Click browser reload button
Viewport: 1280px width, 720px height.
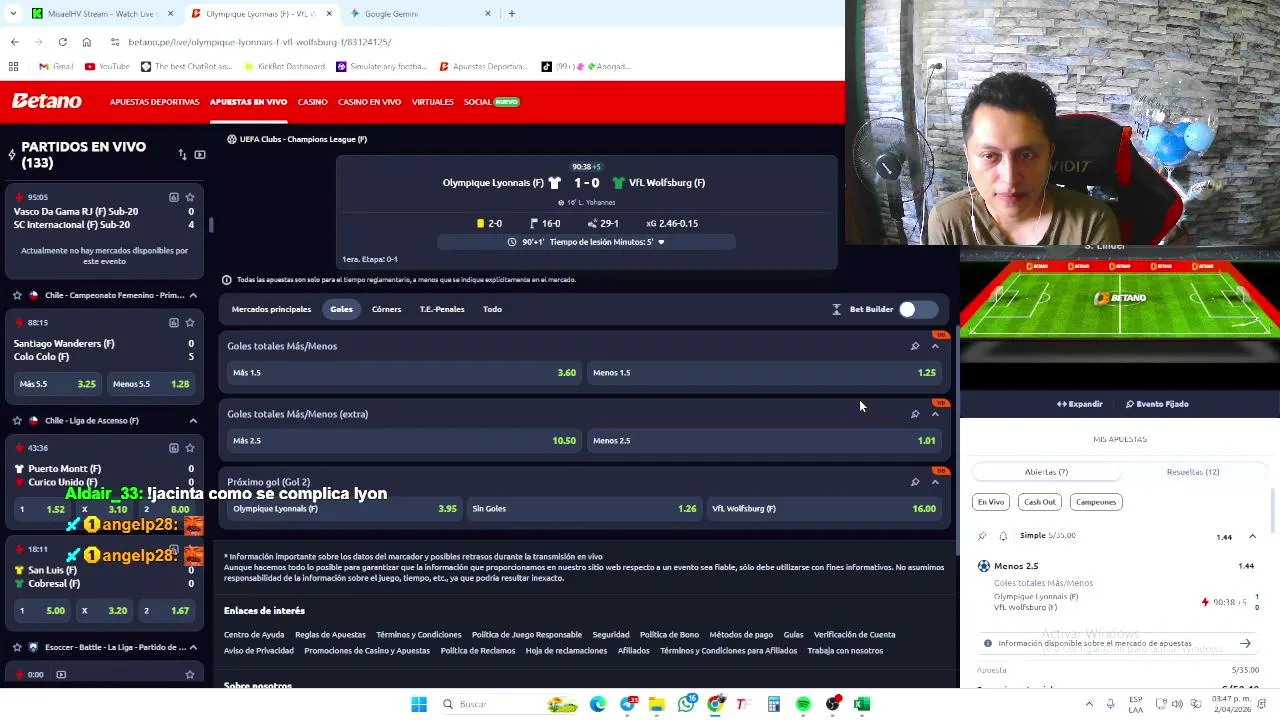tap(62, 42)
